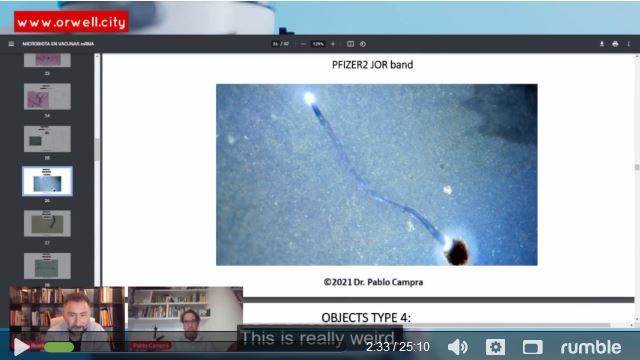Click the rumble logo in the player
The height and width of the screenshot is (360, 640).
click(x=591, y=347)
